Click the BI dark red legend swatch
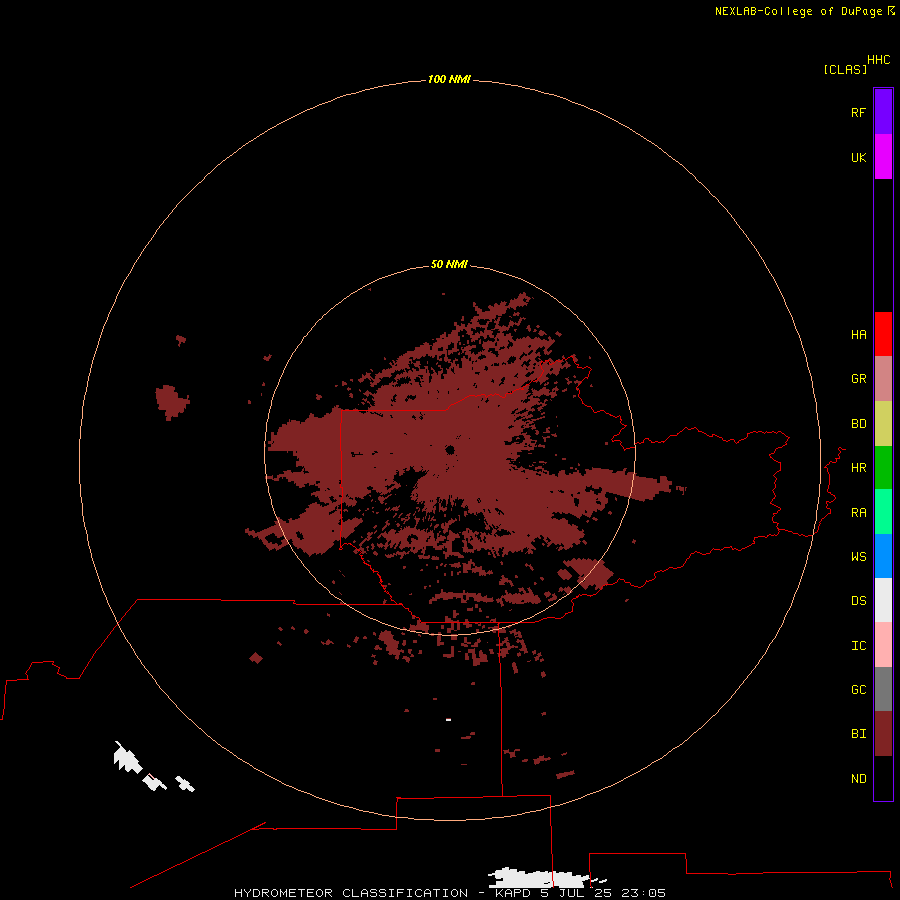This screenshot has width=900, height=900. coord(883,734)
